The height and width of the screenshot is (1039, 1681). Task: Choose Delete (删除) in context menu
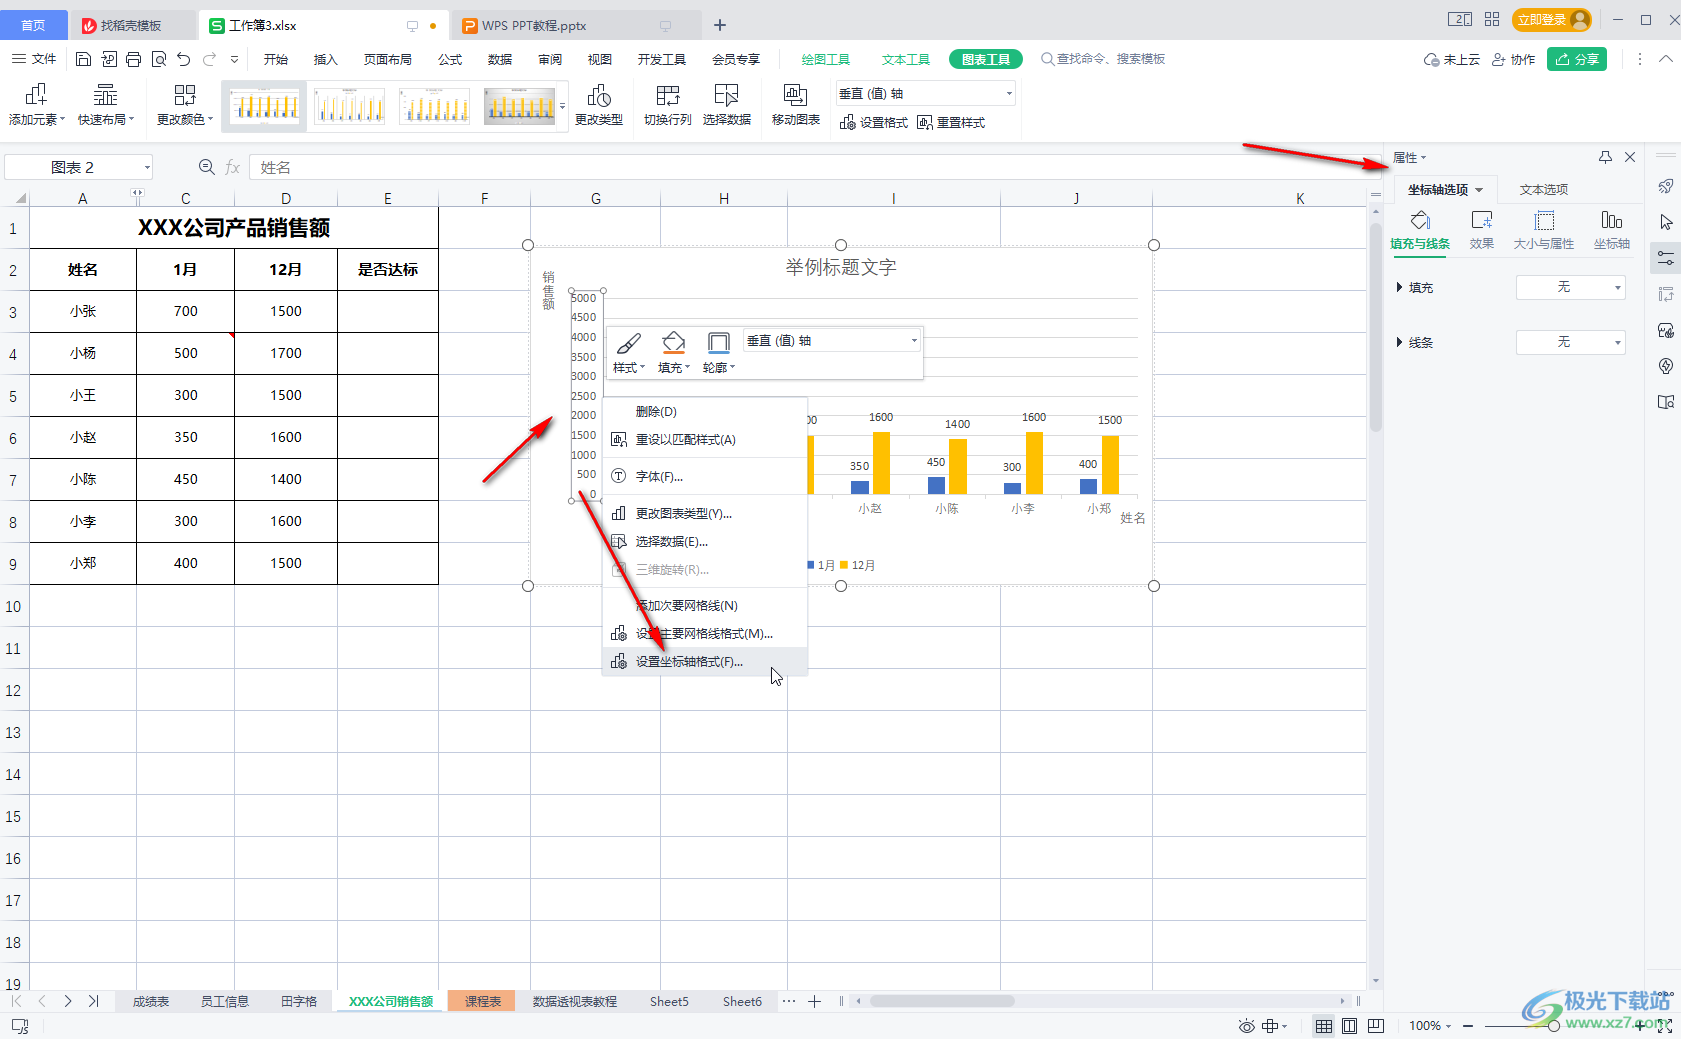705,411
